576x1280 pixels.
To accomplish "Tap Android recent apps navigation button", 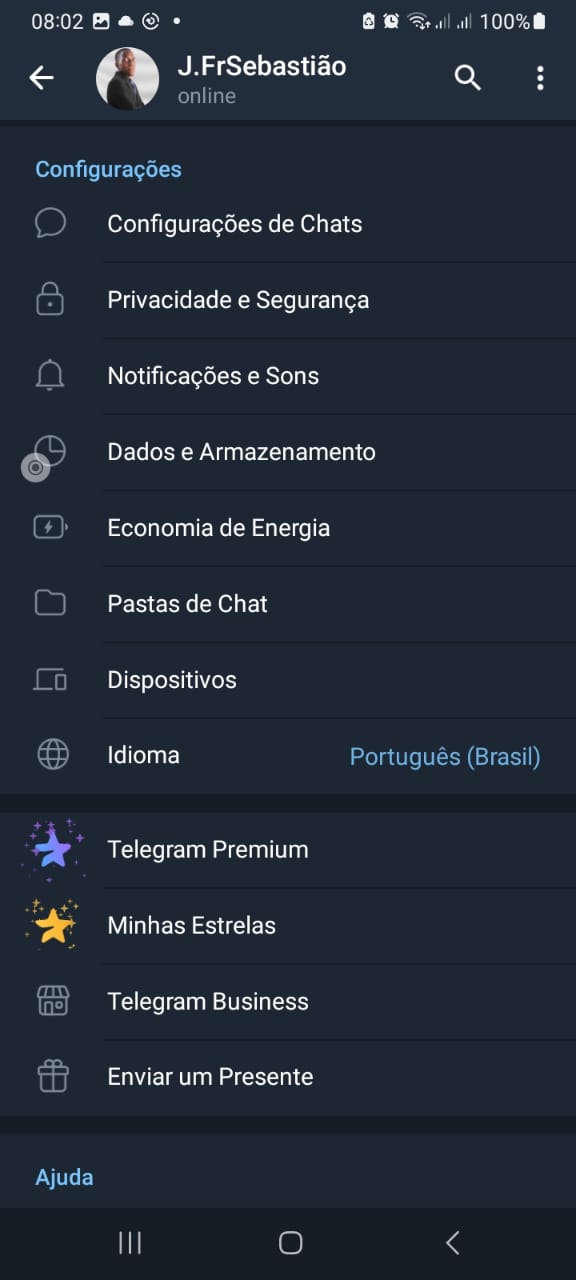I will tap(130, 1243).
